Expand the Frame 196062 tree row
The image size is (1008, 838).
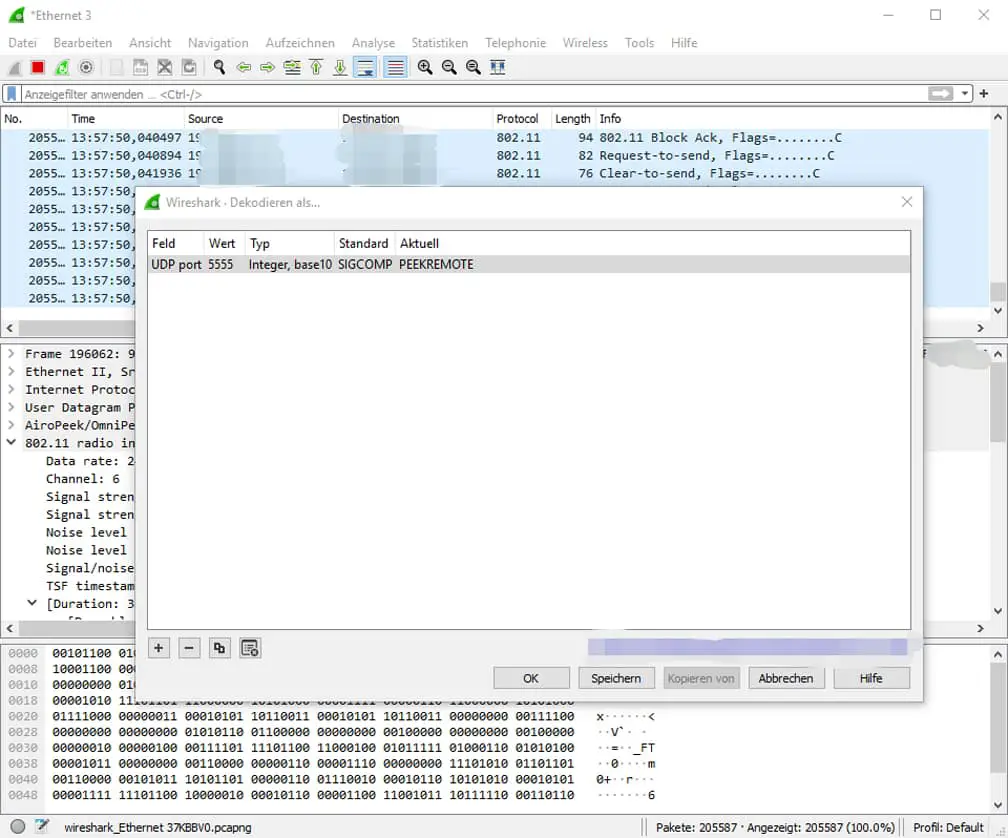tap(11, 353)
